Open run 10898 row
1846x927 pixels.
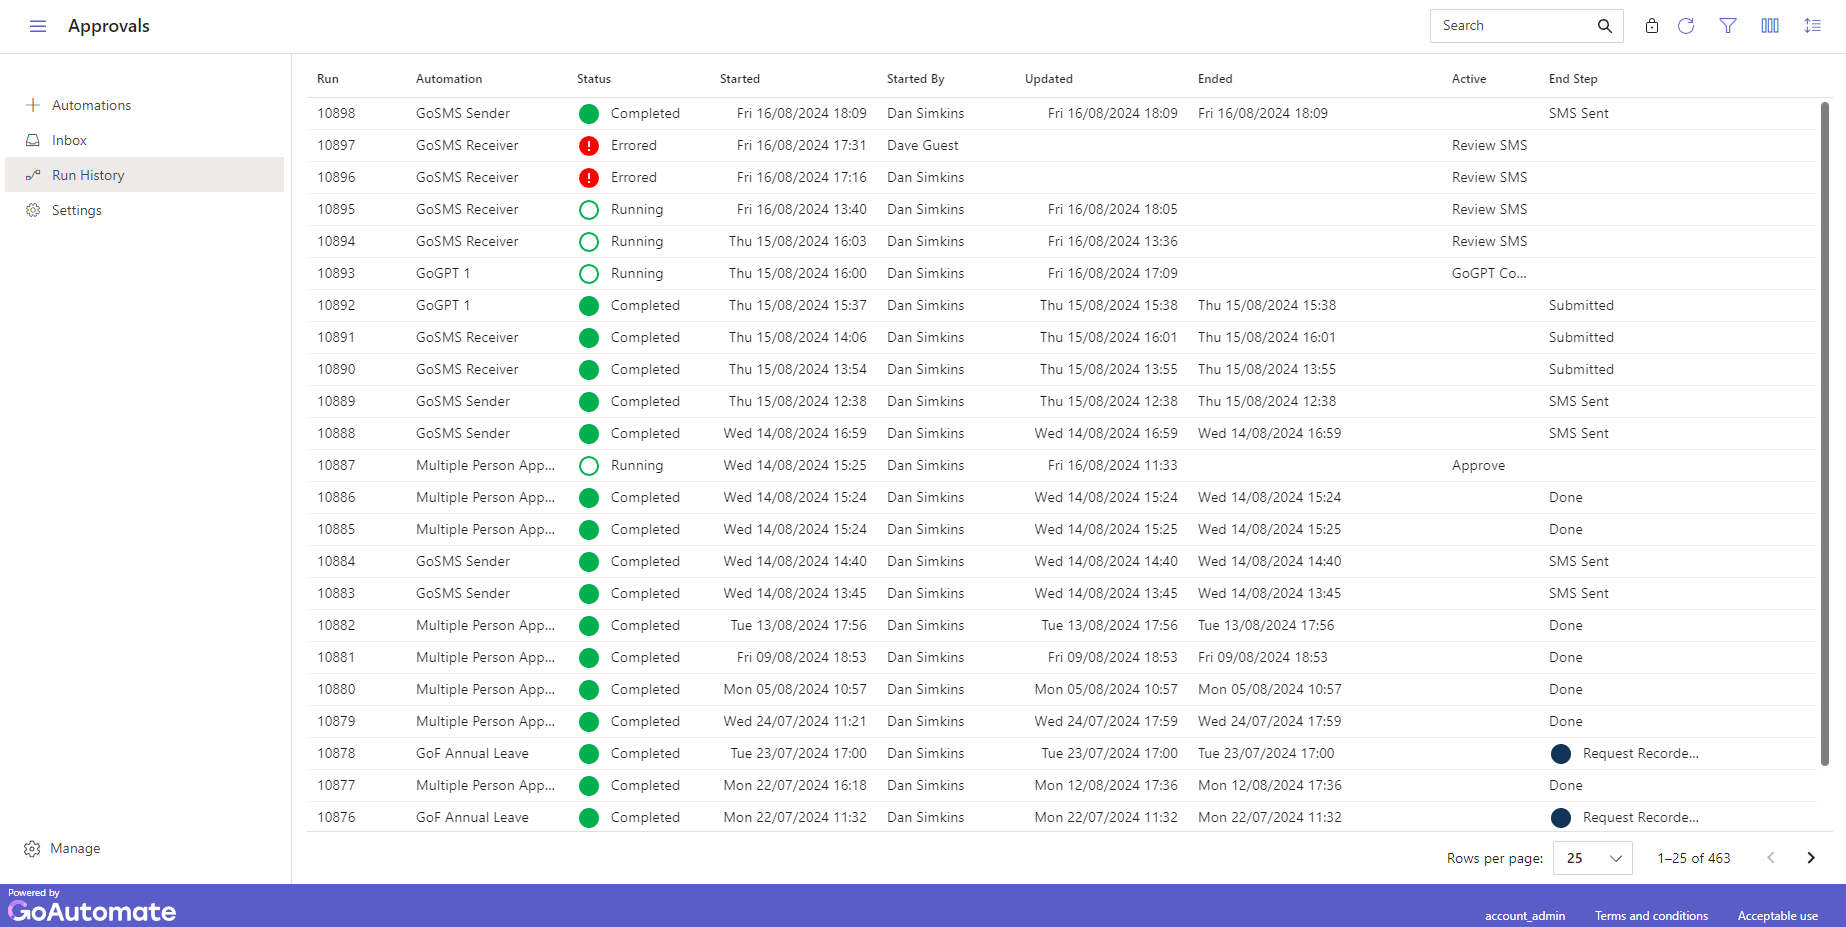[x=1062, y=114]
